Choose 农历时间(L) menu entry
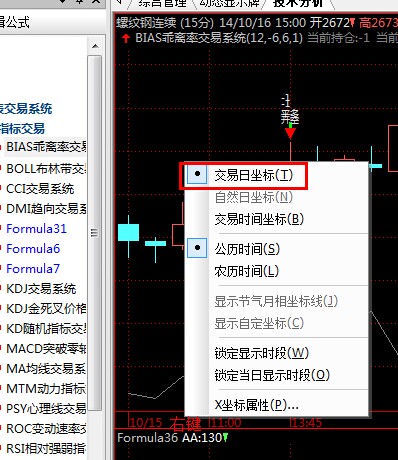Screen dimensions: 398x460 (246, 271)
